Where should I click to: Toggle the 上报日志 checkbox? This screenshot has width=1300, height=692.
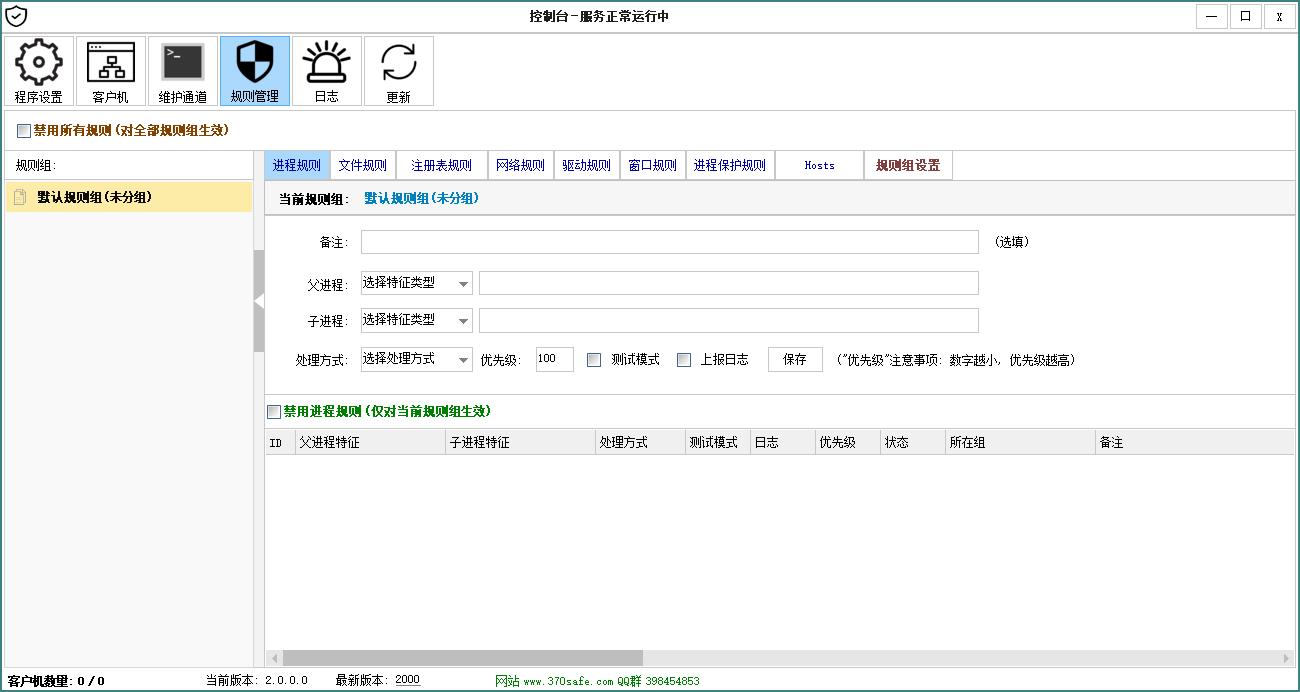click(684, 360)
